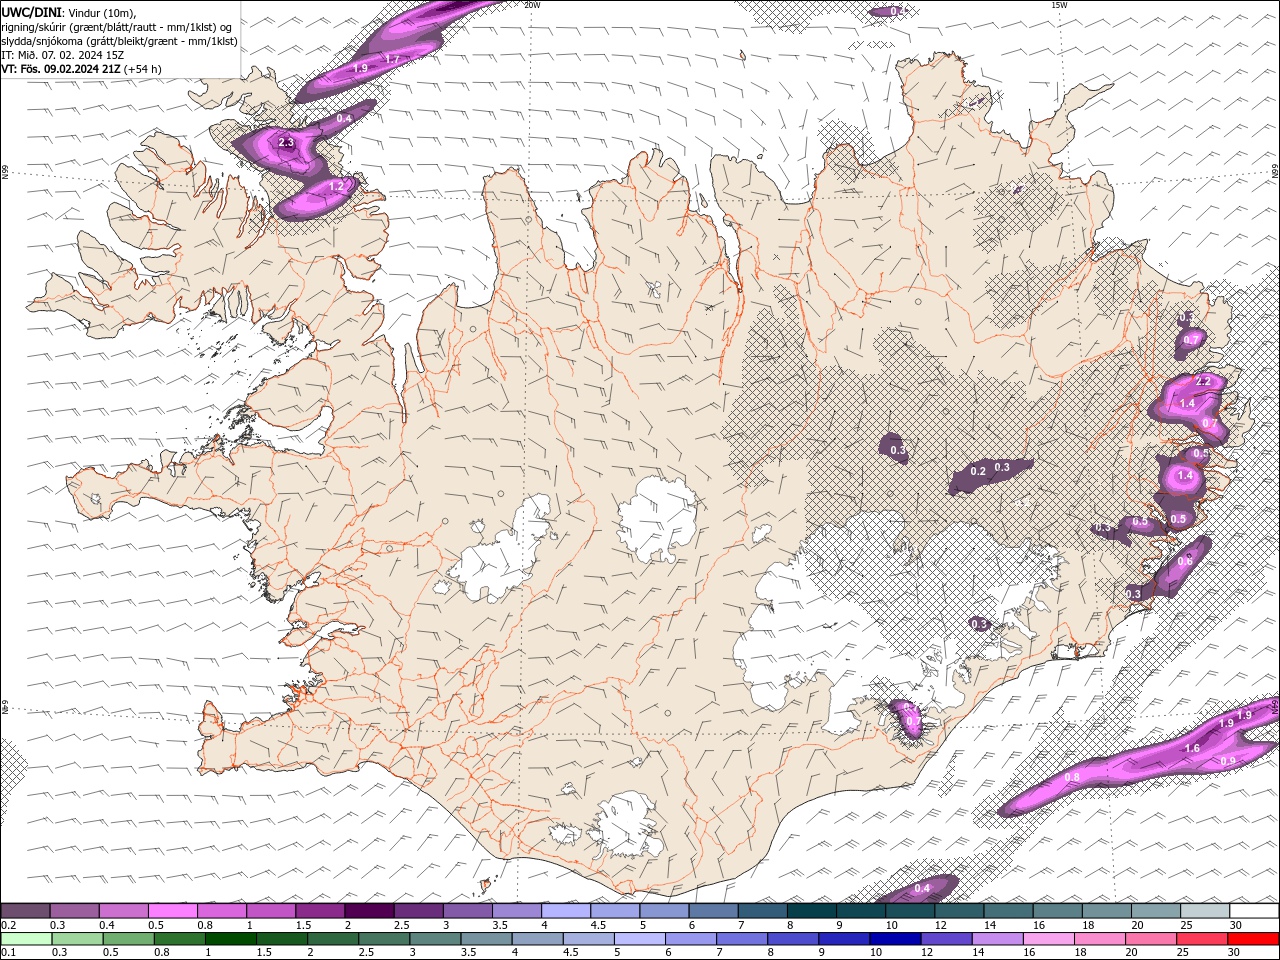This screenshot has height=960, width=1280.
Task: Click the 1.2 precipitation value on the map
Action: tap(336, 186)
